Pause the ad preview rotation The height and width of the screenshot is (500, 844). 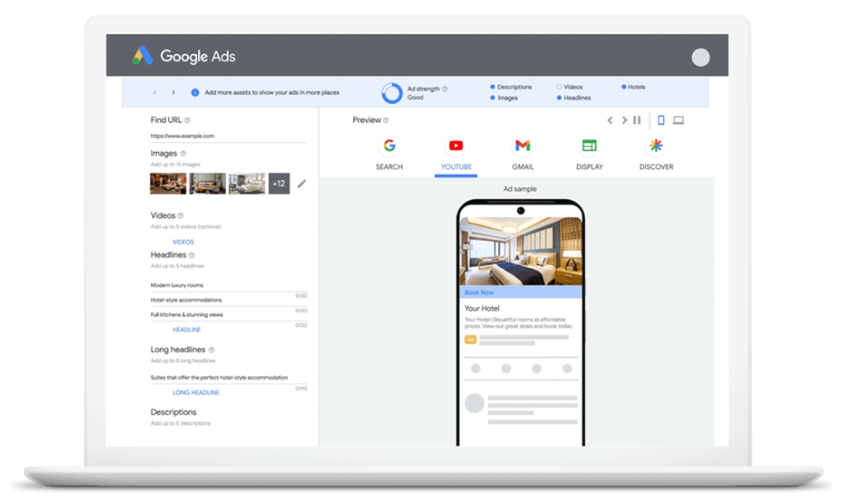point(638,120)
